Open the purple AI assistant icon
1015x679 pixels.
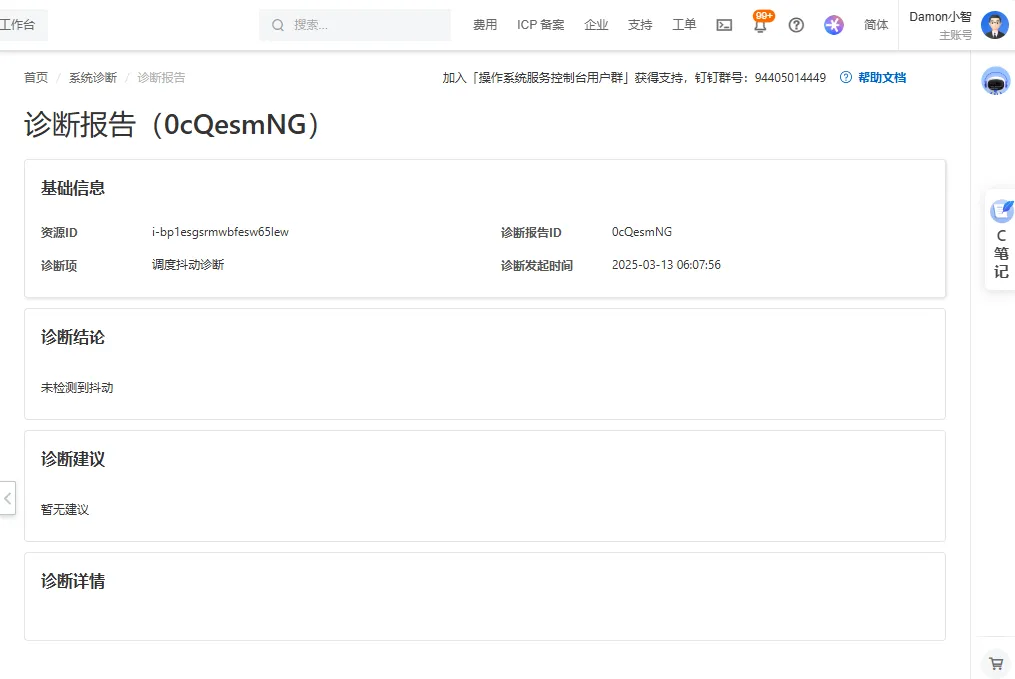834,25
